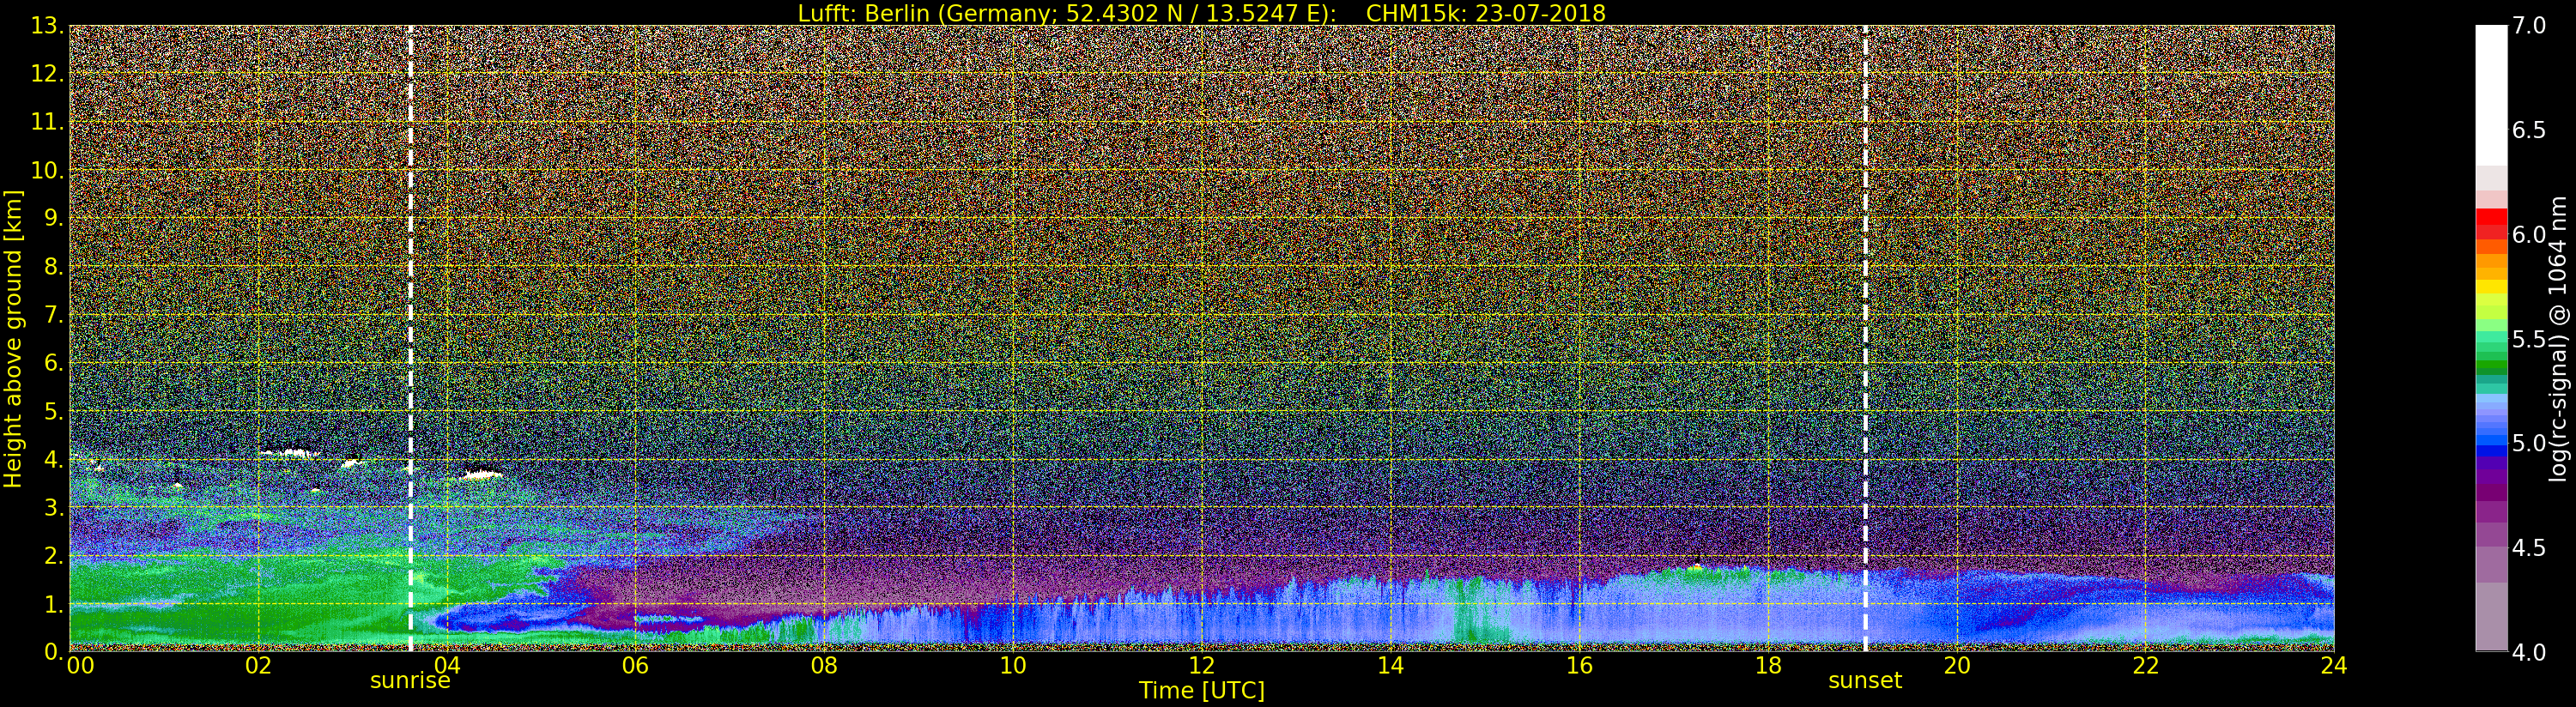Click the white cloud patch just after sunrise
2576x707 pixels.
pyautogui.click(x=482, y=475)
